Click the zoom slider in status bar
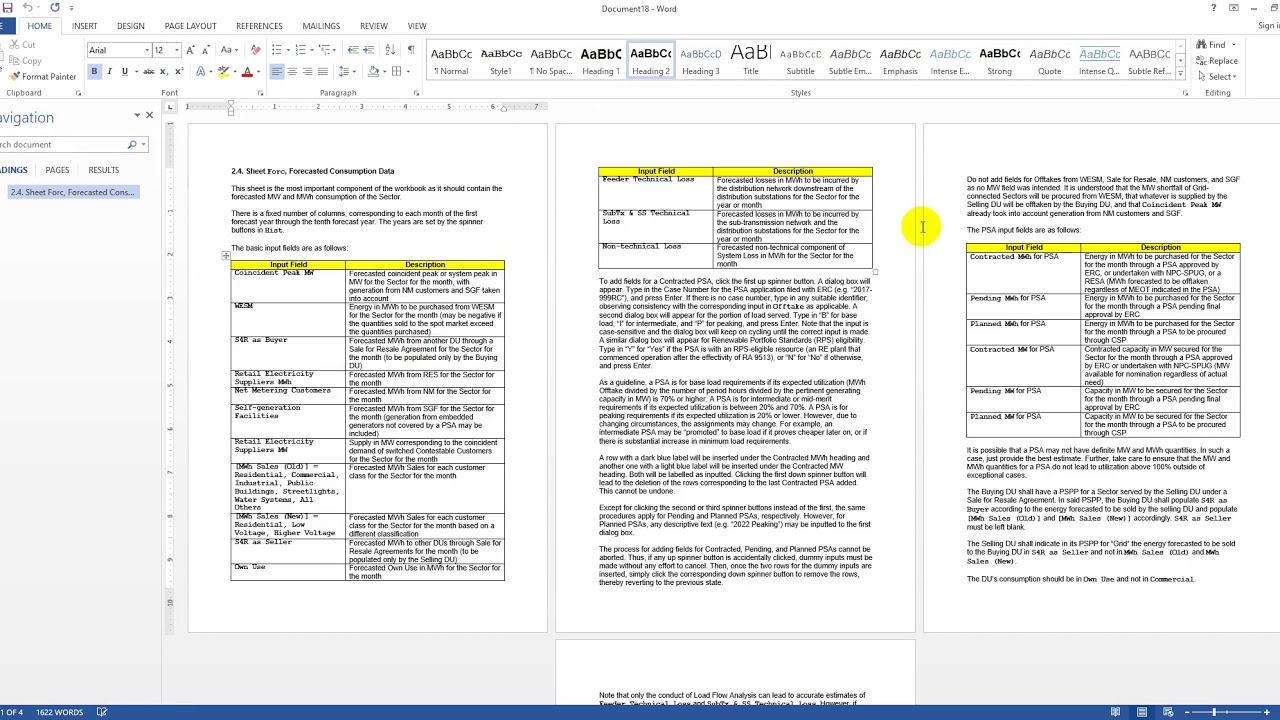The image size is (1280, 720). [1213, 712]
